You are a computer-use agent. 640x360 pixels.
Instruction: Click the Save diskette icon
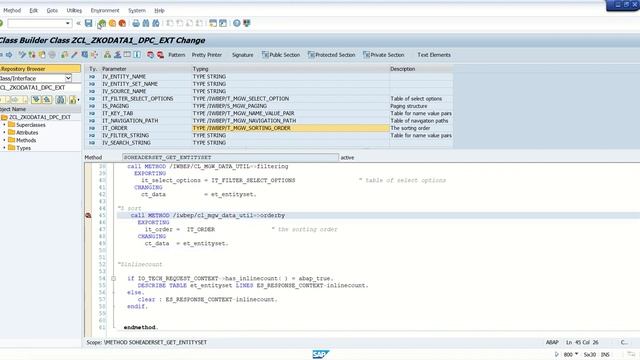[x=89, y=23]
